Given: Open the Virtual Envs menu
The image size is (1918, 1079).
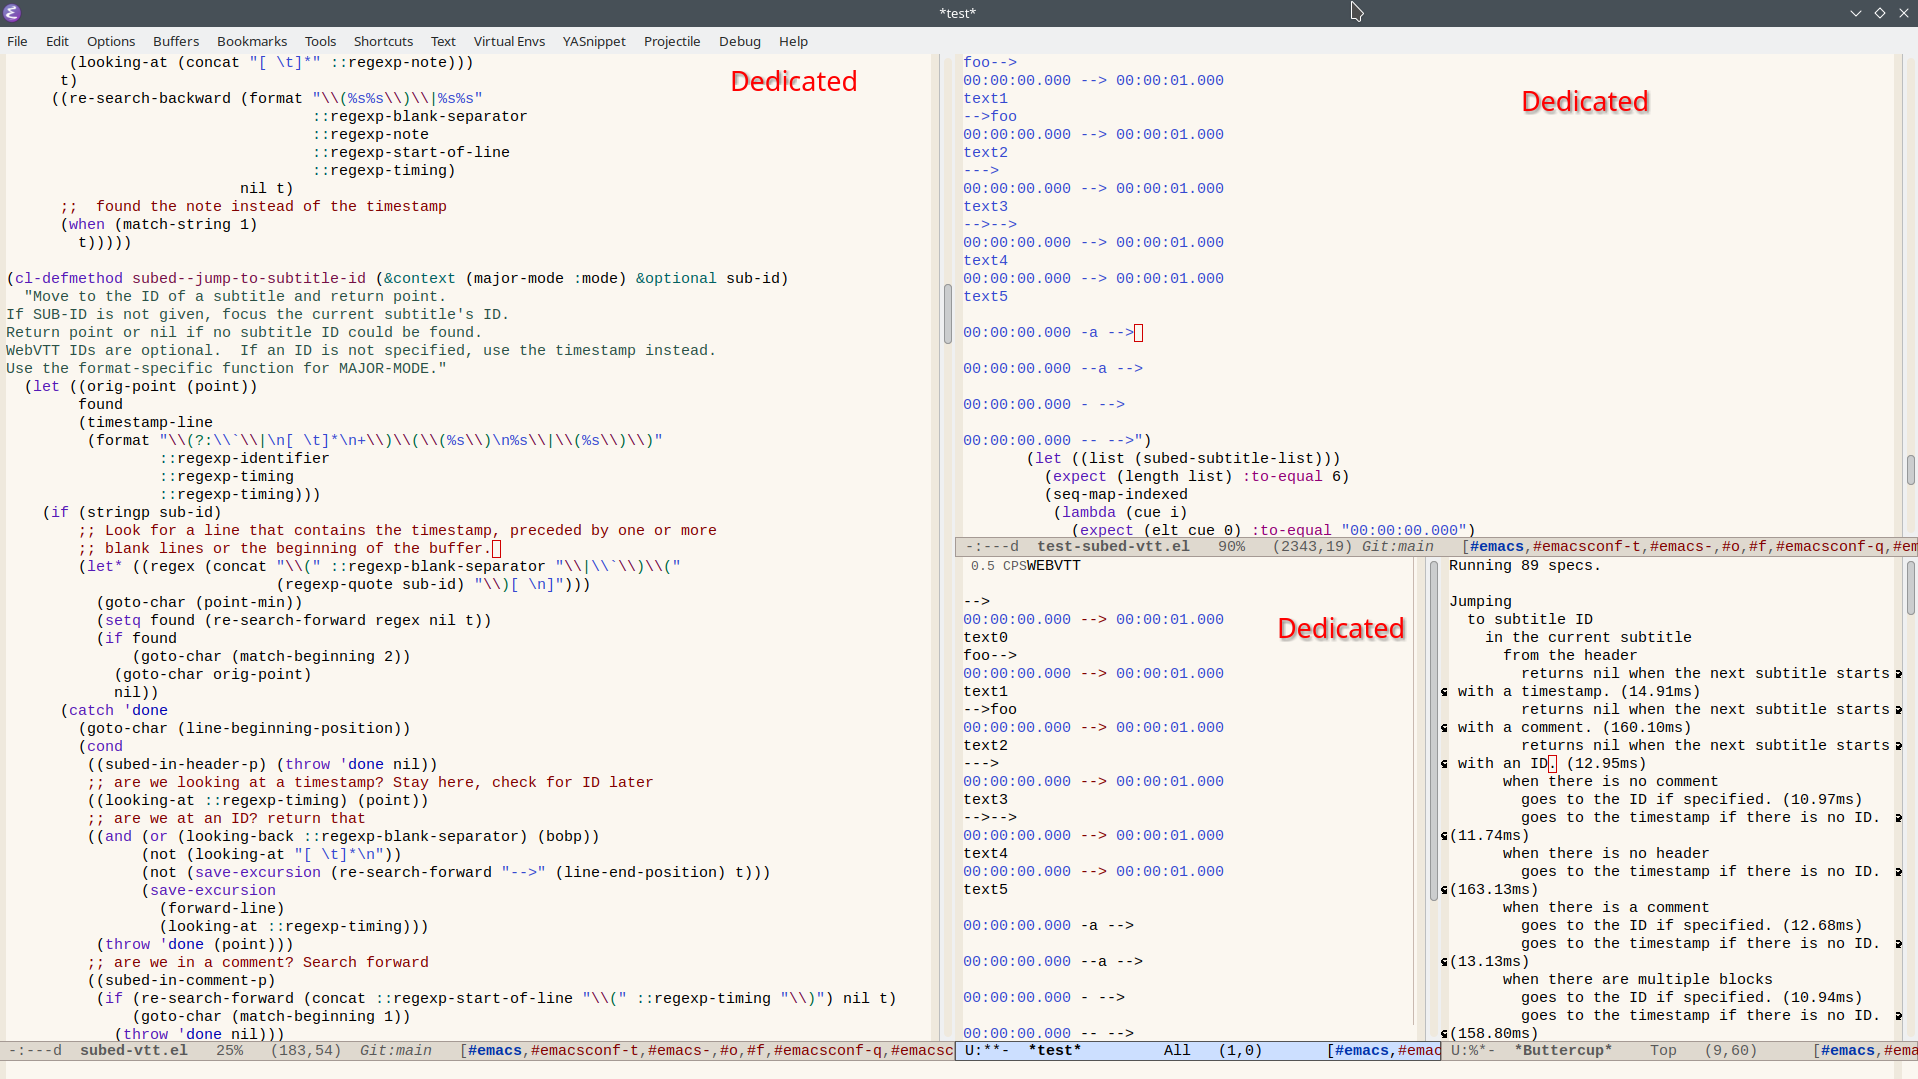Looking at the screenshot, I should [509, 41].
